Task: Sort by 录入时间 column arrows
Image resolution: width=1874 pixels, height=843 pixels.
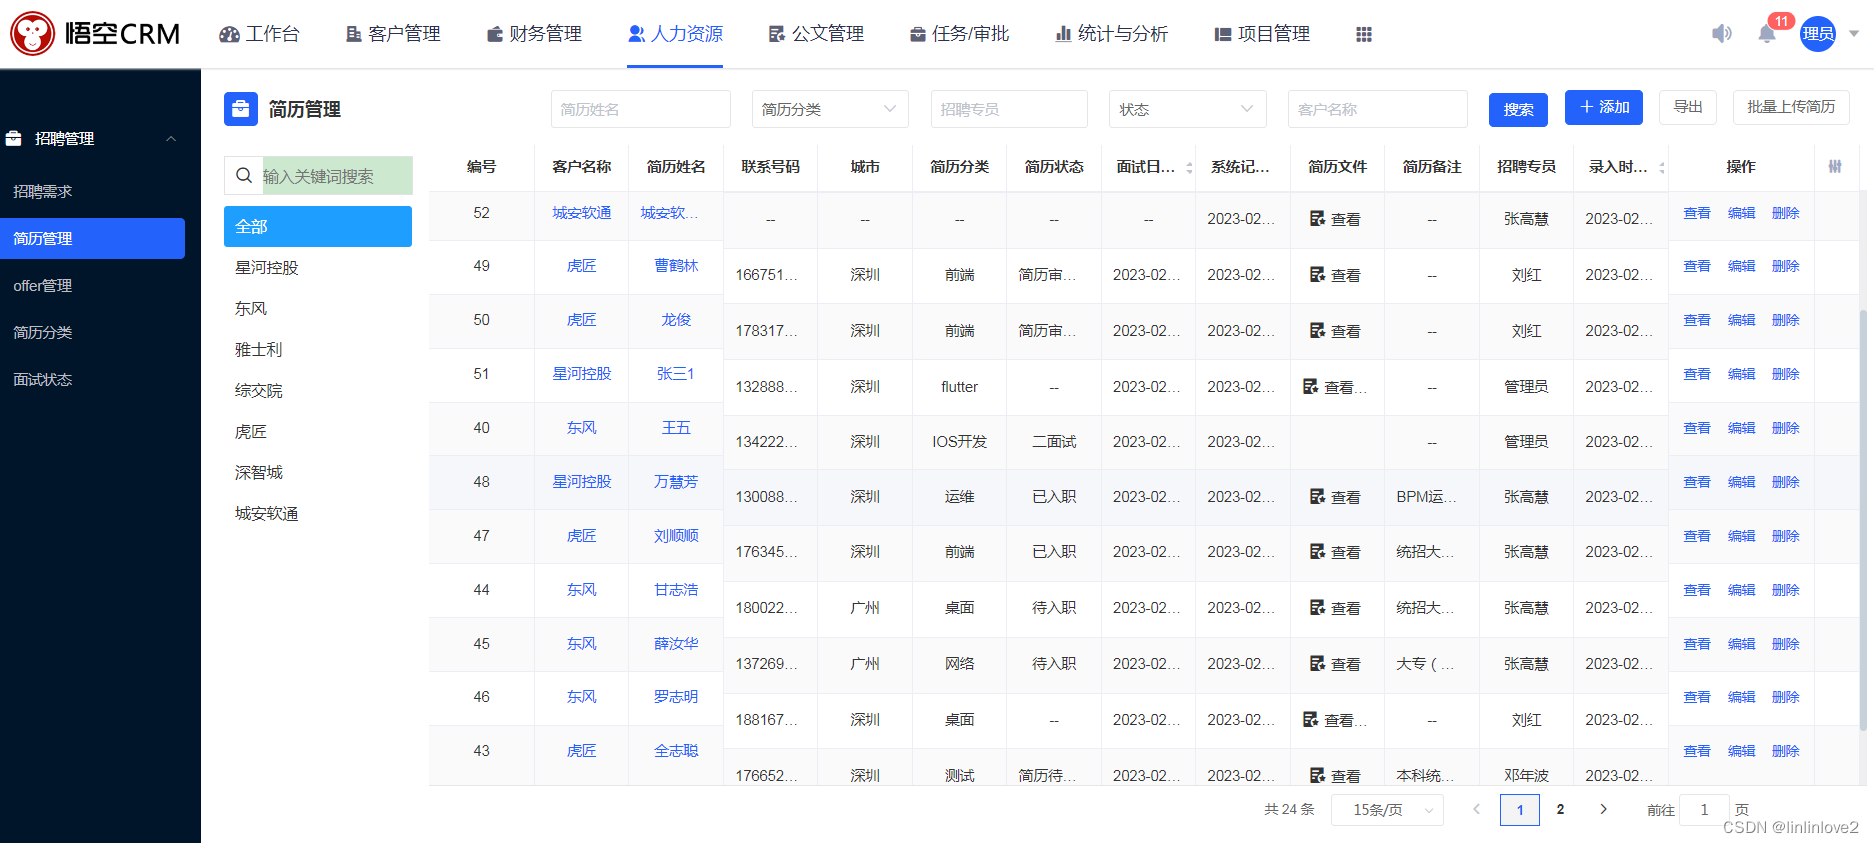Action: pos(1661,167)
